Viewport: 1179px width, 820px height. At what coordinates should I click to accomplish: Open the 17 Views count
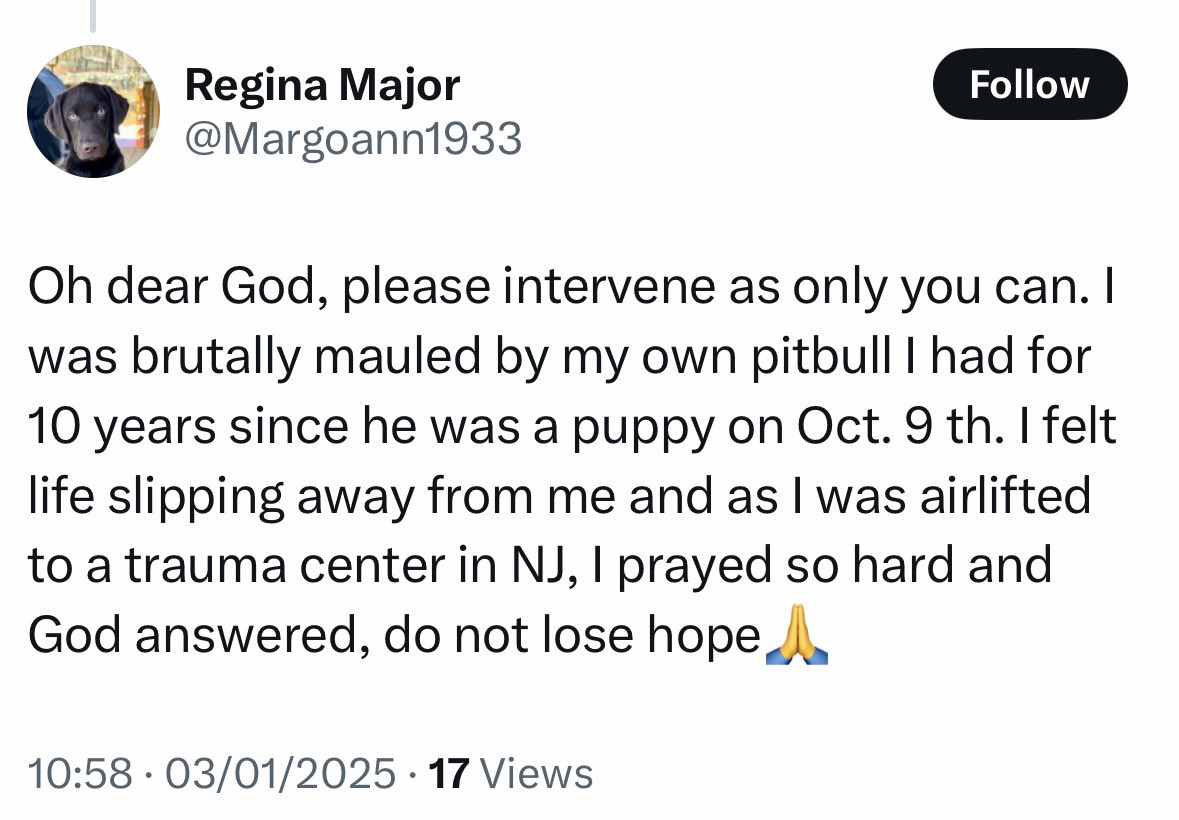click(510, 773)
